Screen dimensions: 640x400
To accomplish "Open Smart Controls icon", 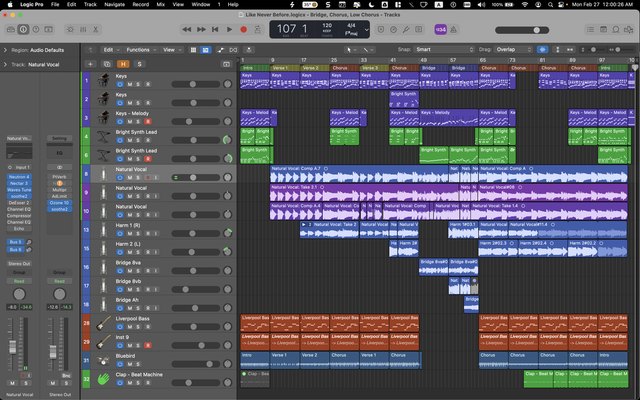I will click(x=71, y=29).
